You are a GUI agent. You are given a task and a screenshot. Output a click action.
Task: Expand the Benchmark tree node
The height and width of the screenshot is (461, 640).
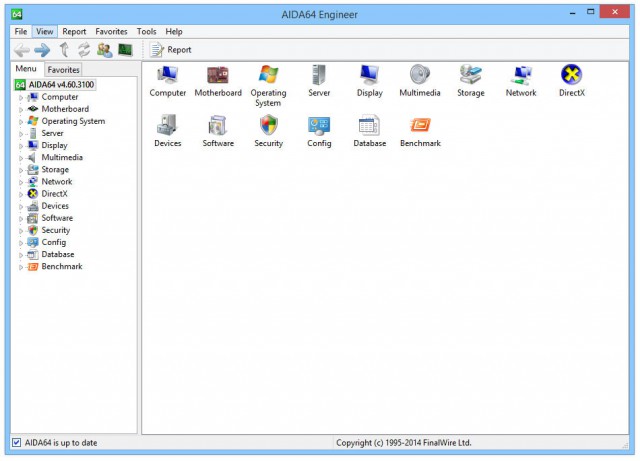(21, 267)
